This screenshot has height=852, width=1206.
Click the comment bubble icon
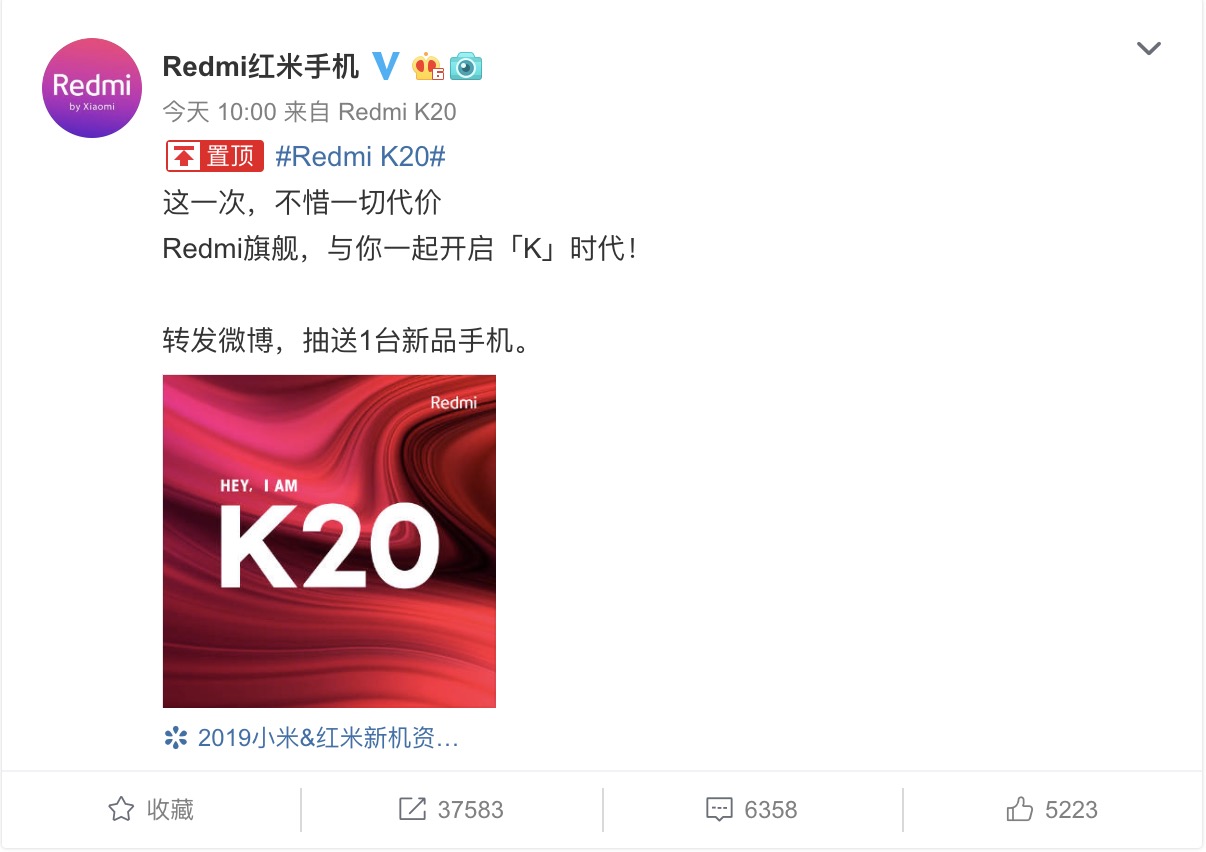pos(719,809)
